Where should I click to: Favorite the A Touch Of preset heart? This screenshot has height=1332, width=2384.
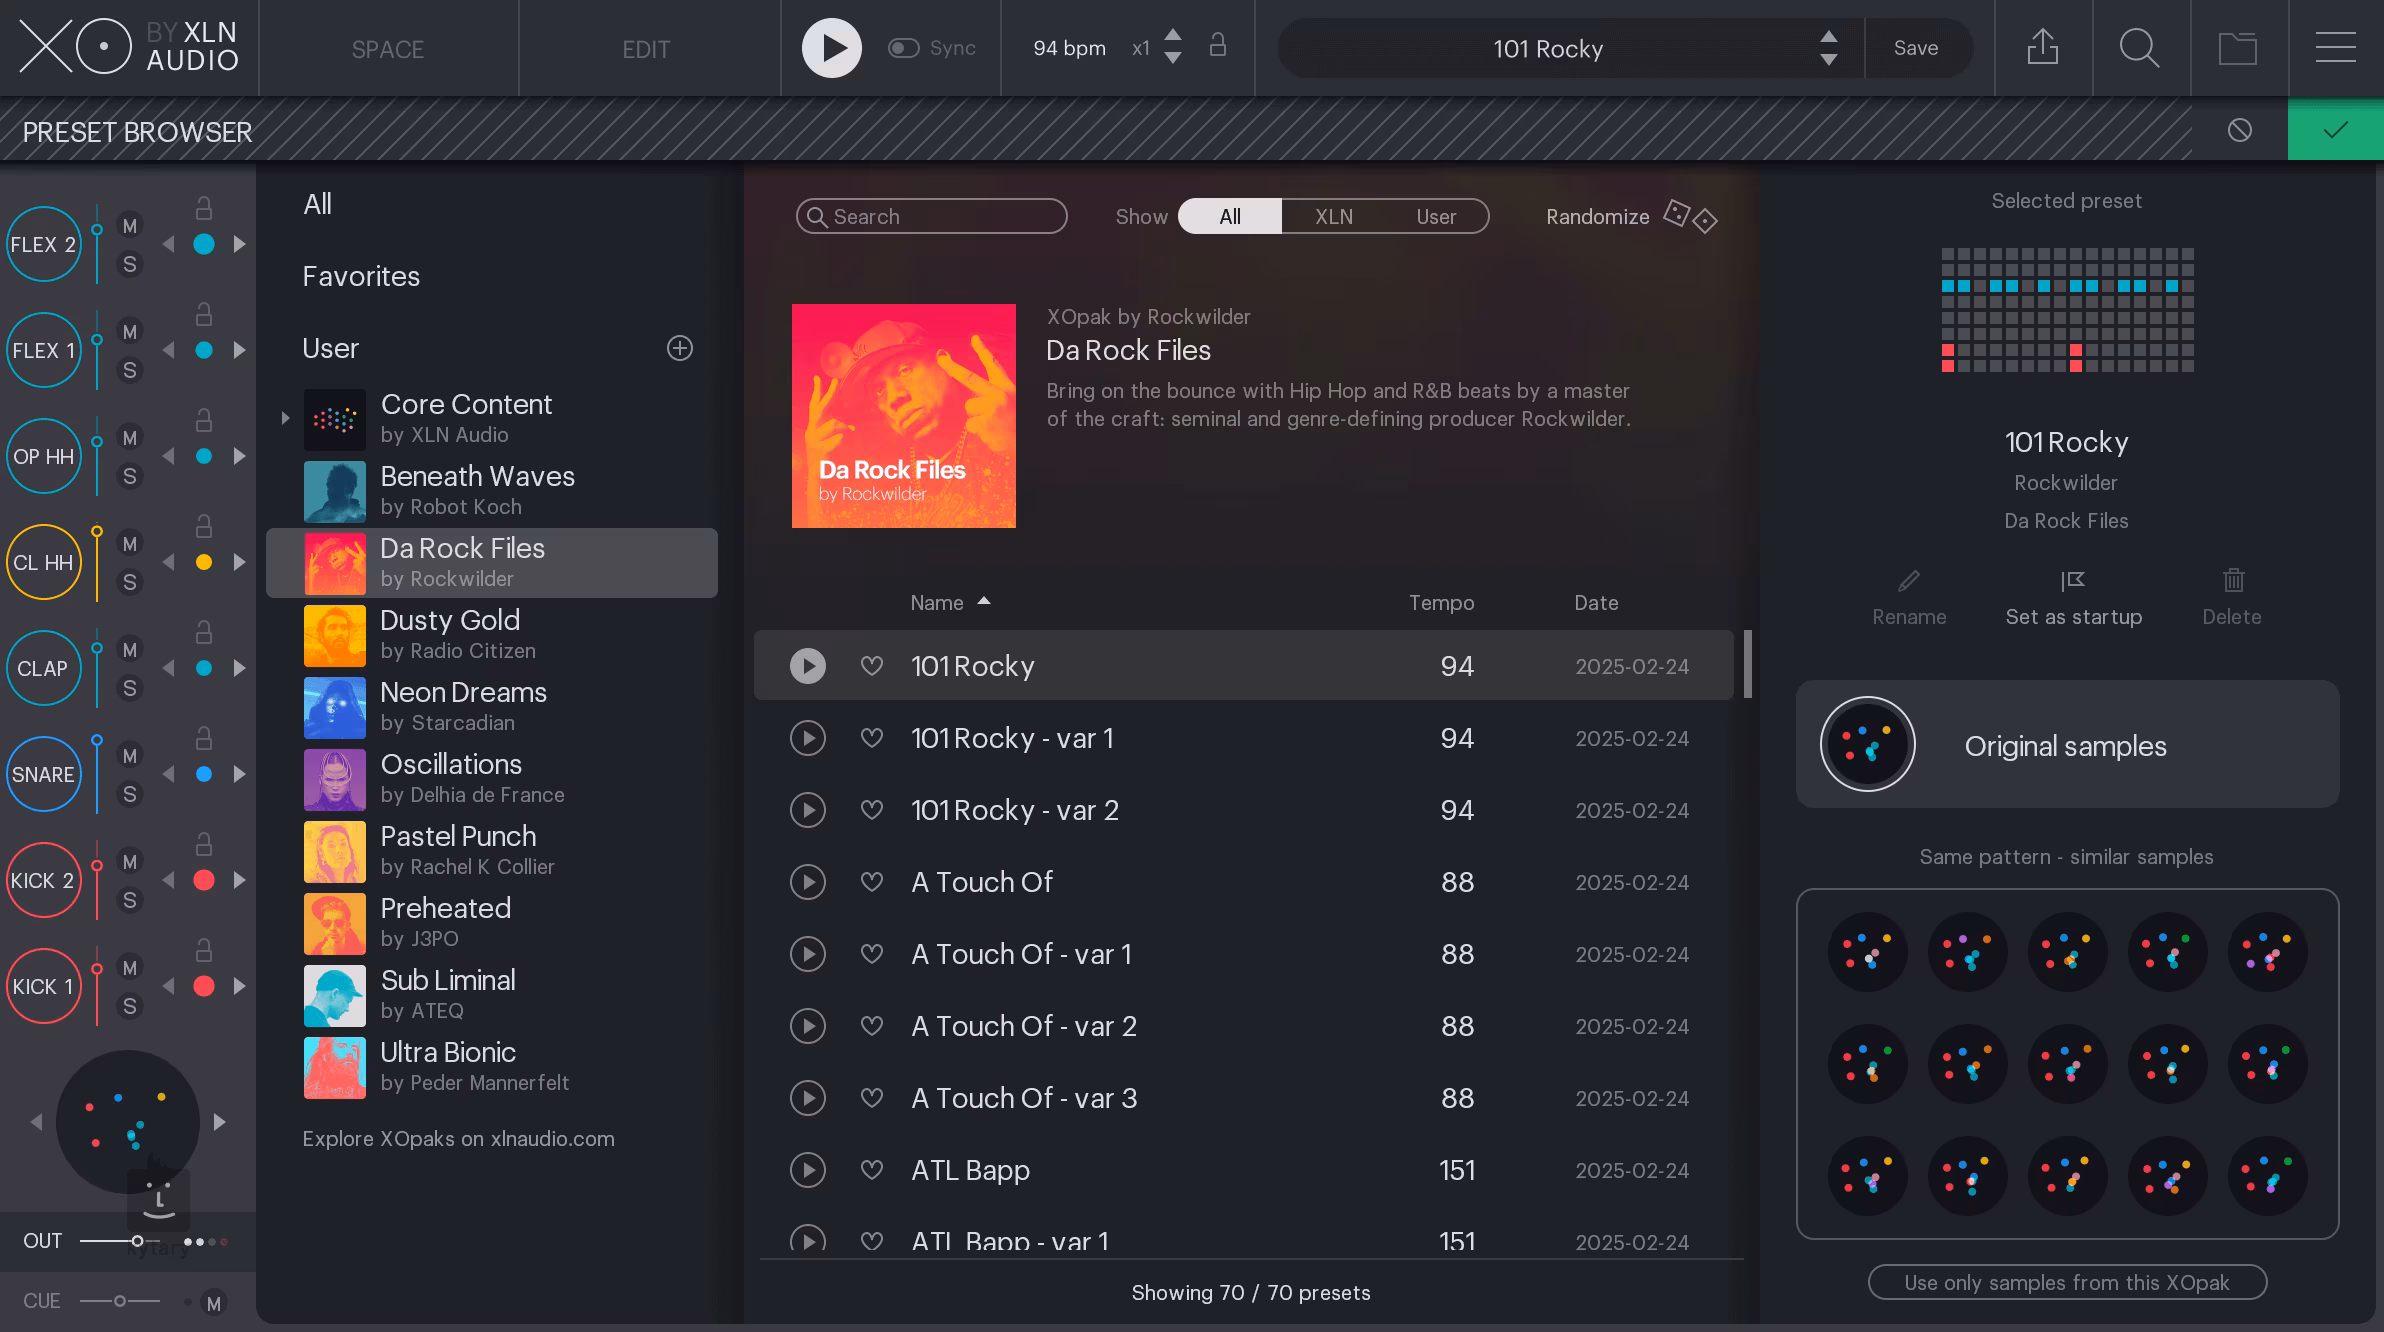tap(872, 882)
